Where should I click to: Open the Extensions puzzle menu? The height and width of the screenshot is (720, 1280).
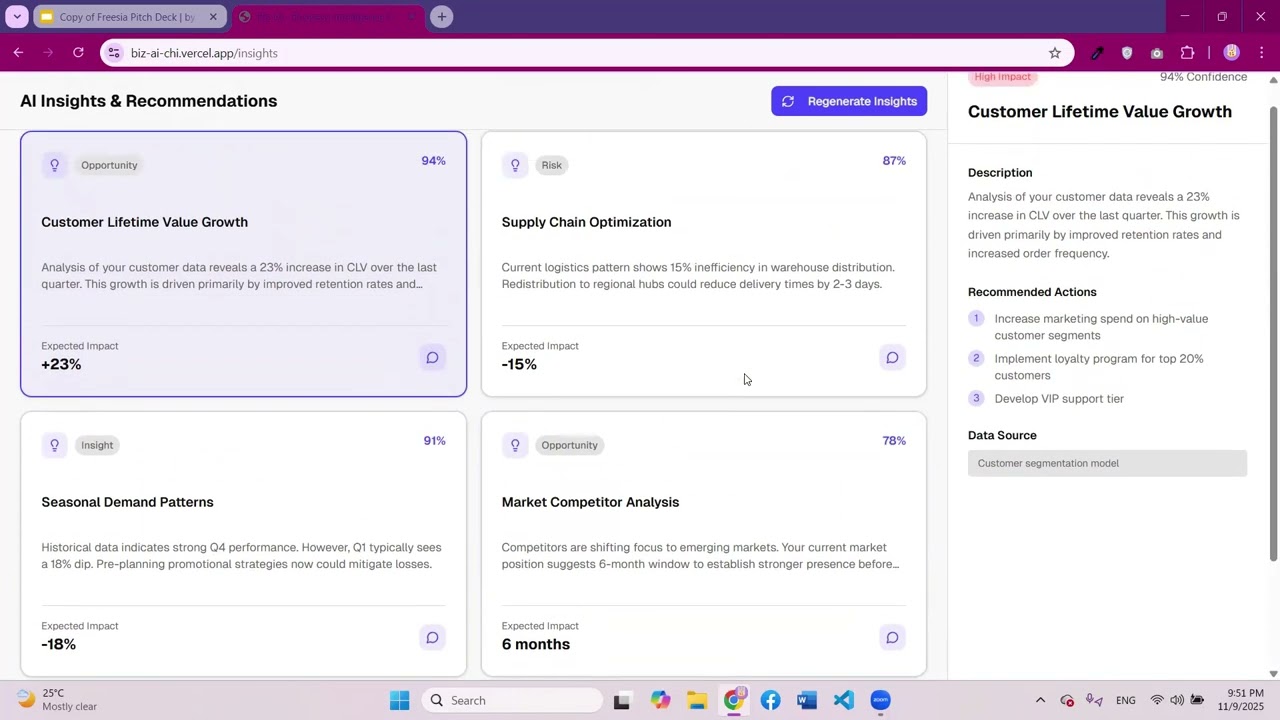click(x=1187, y=53)
